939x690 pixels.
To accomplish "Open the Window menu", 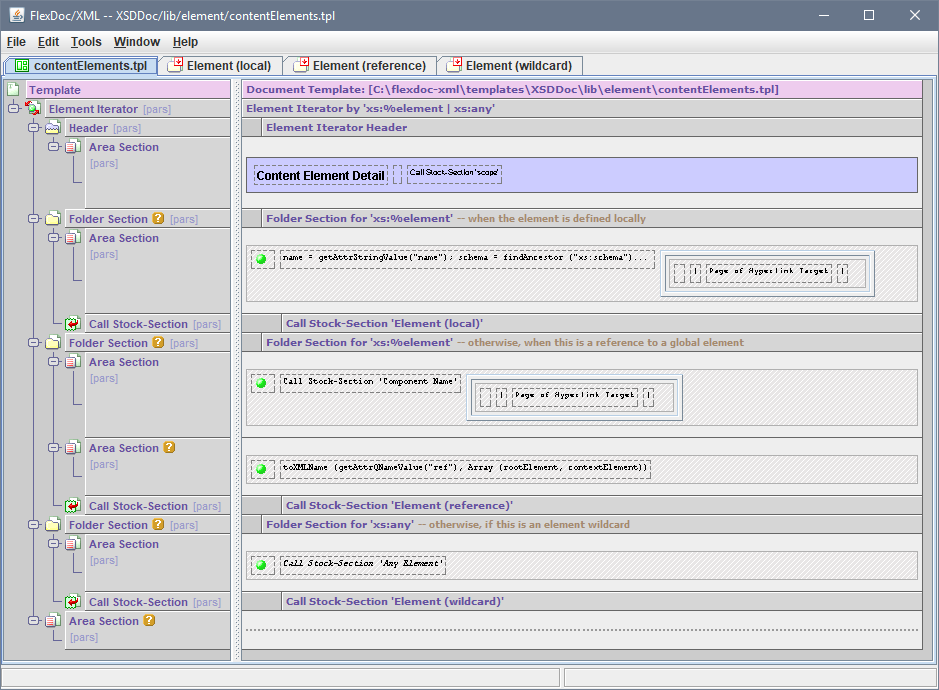I will pyautogui.click(x=136, y=42).
